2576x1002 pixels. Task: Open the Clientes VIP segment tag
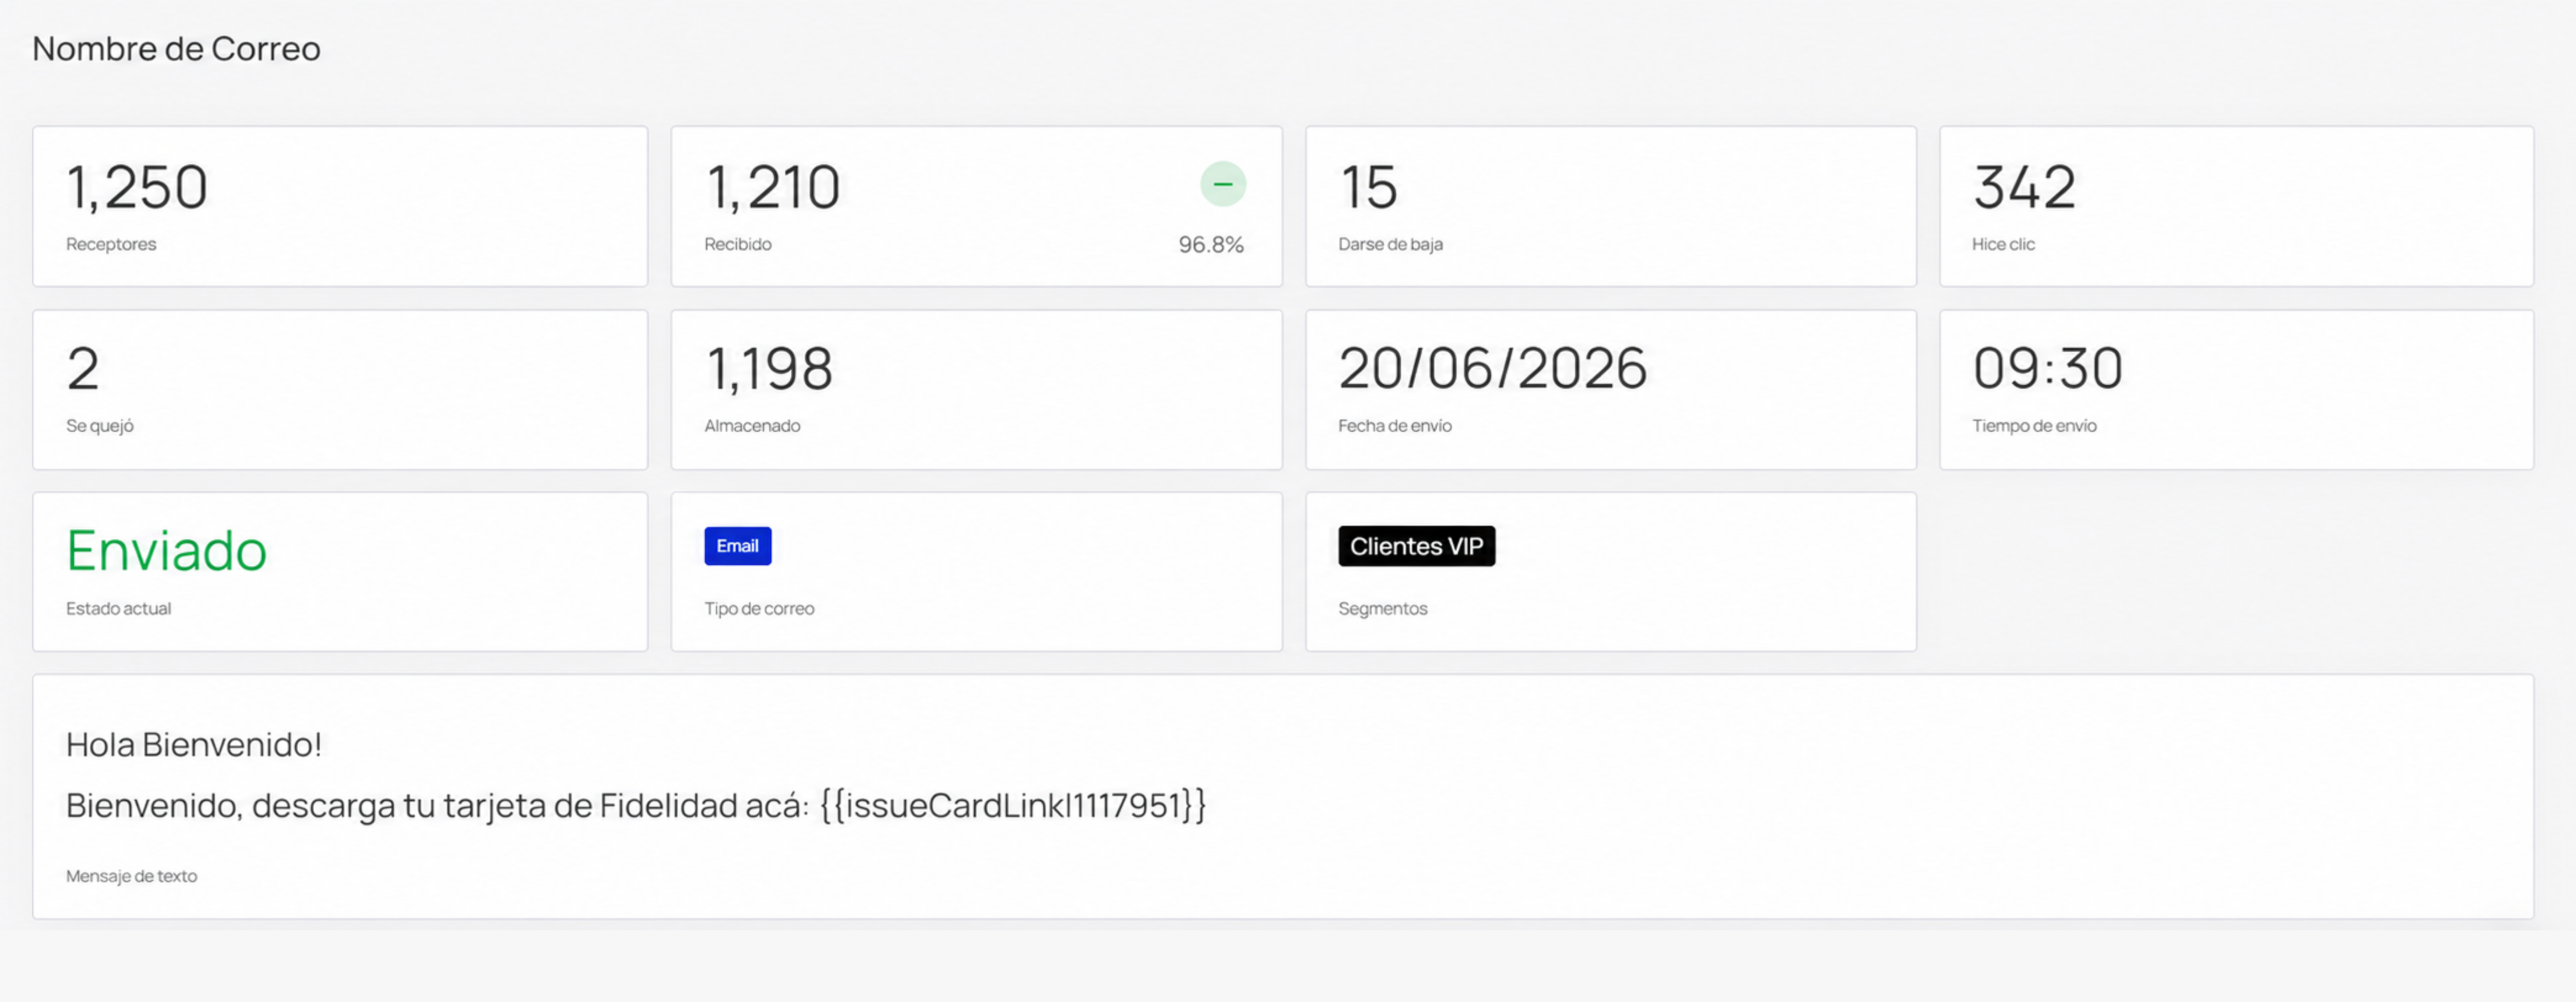pos(1416,546)
